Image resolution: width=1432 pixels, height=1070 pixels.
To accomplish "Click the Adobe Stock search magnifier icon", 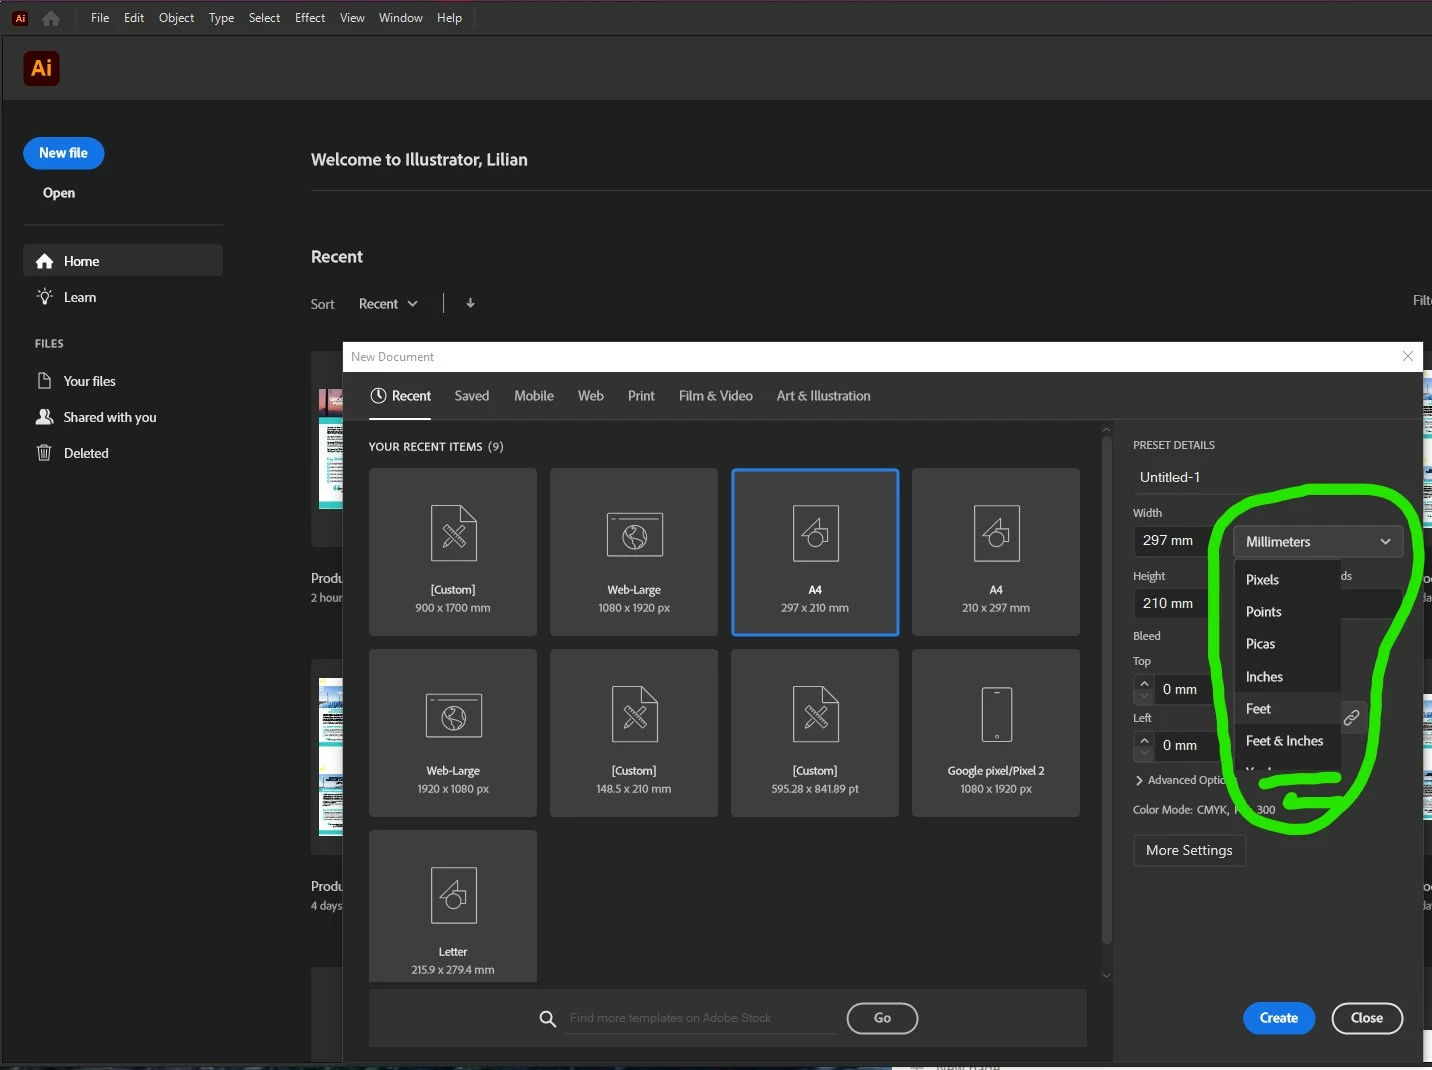I will 548,1019.
